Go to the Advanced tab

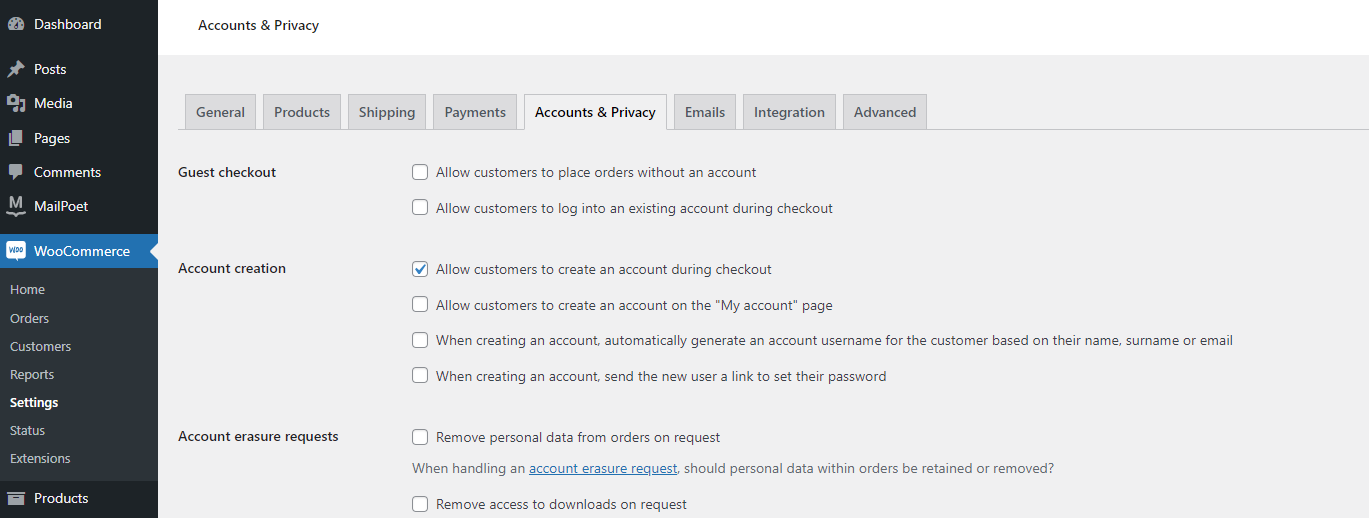[x=885, y=112]
